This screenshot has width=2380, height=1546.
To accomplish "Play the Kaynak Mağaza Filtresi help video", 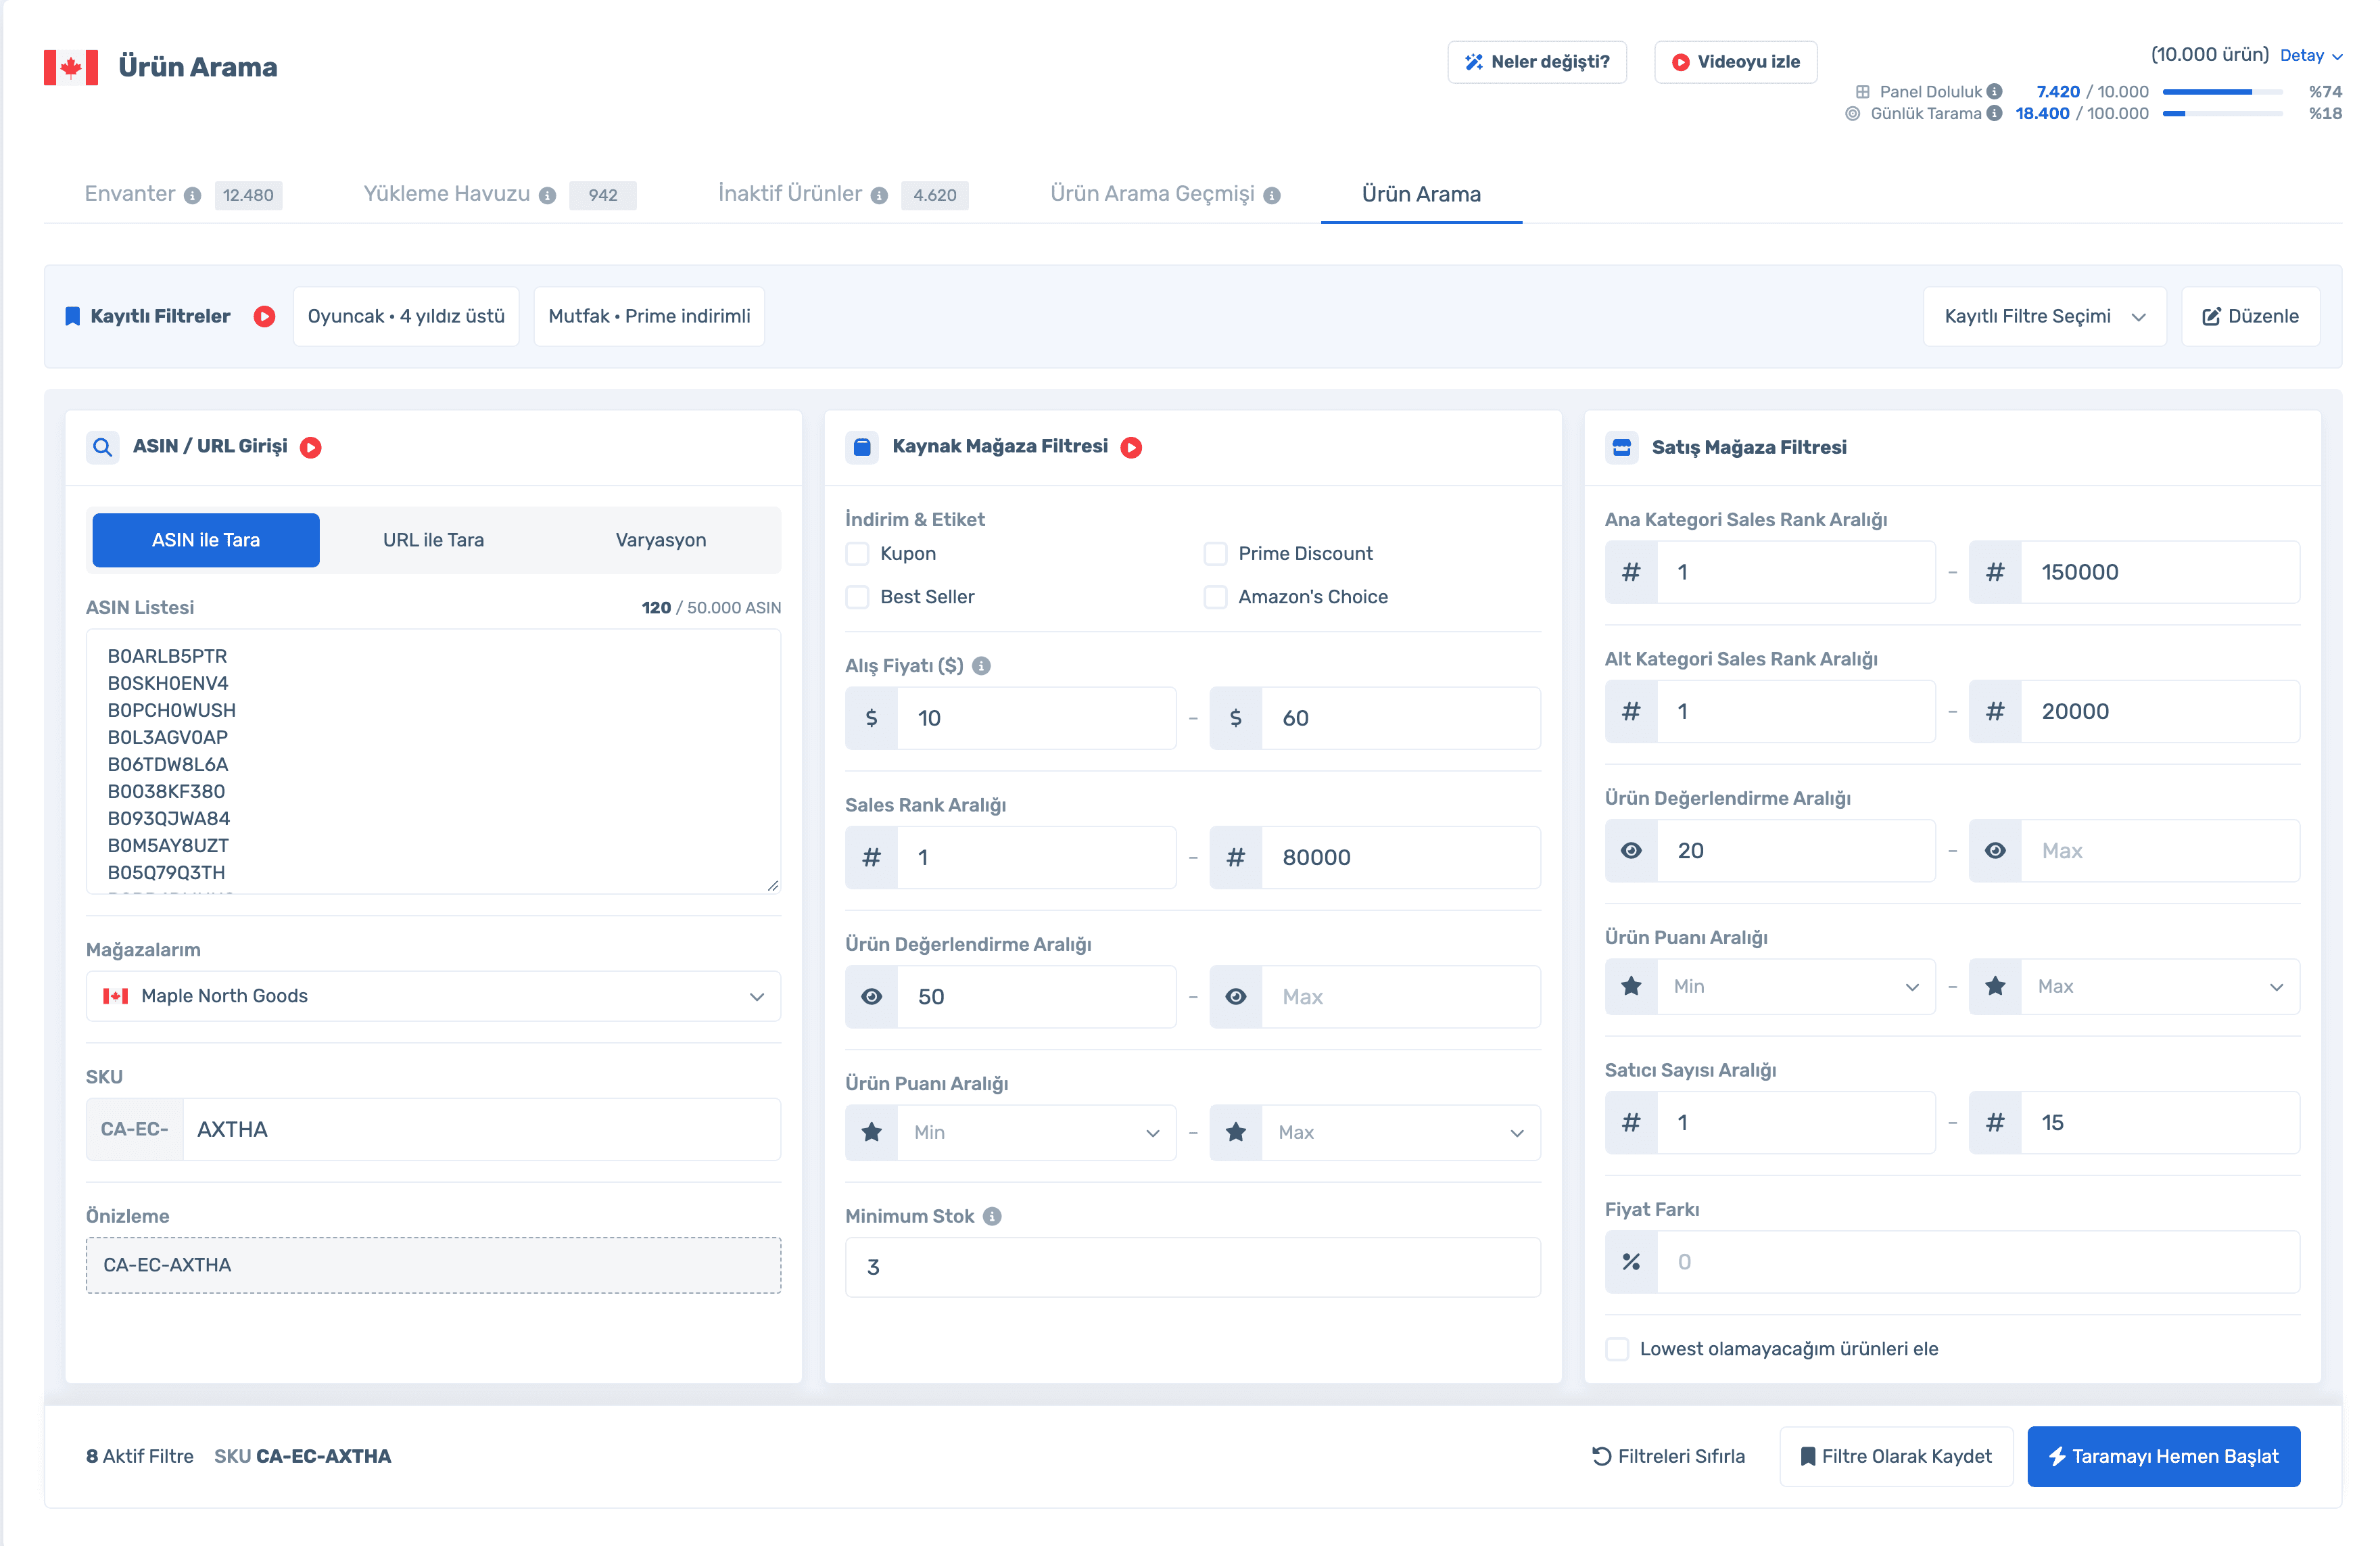I will pos(1131,447).
